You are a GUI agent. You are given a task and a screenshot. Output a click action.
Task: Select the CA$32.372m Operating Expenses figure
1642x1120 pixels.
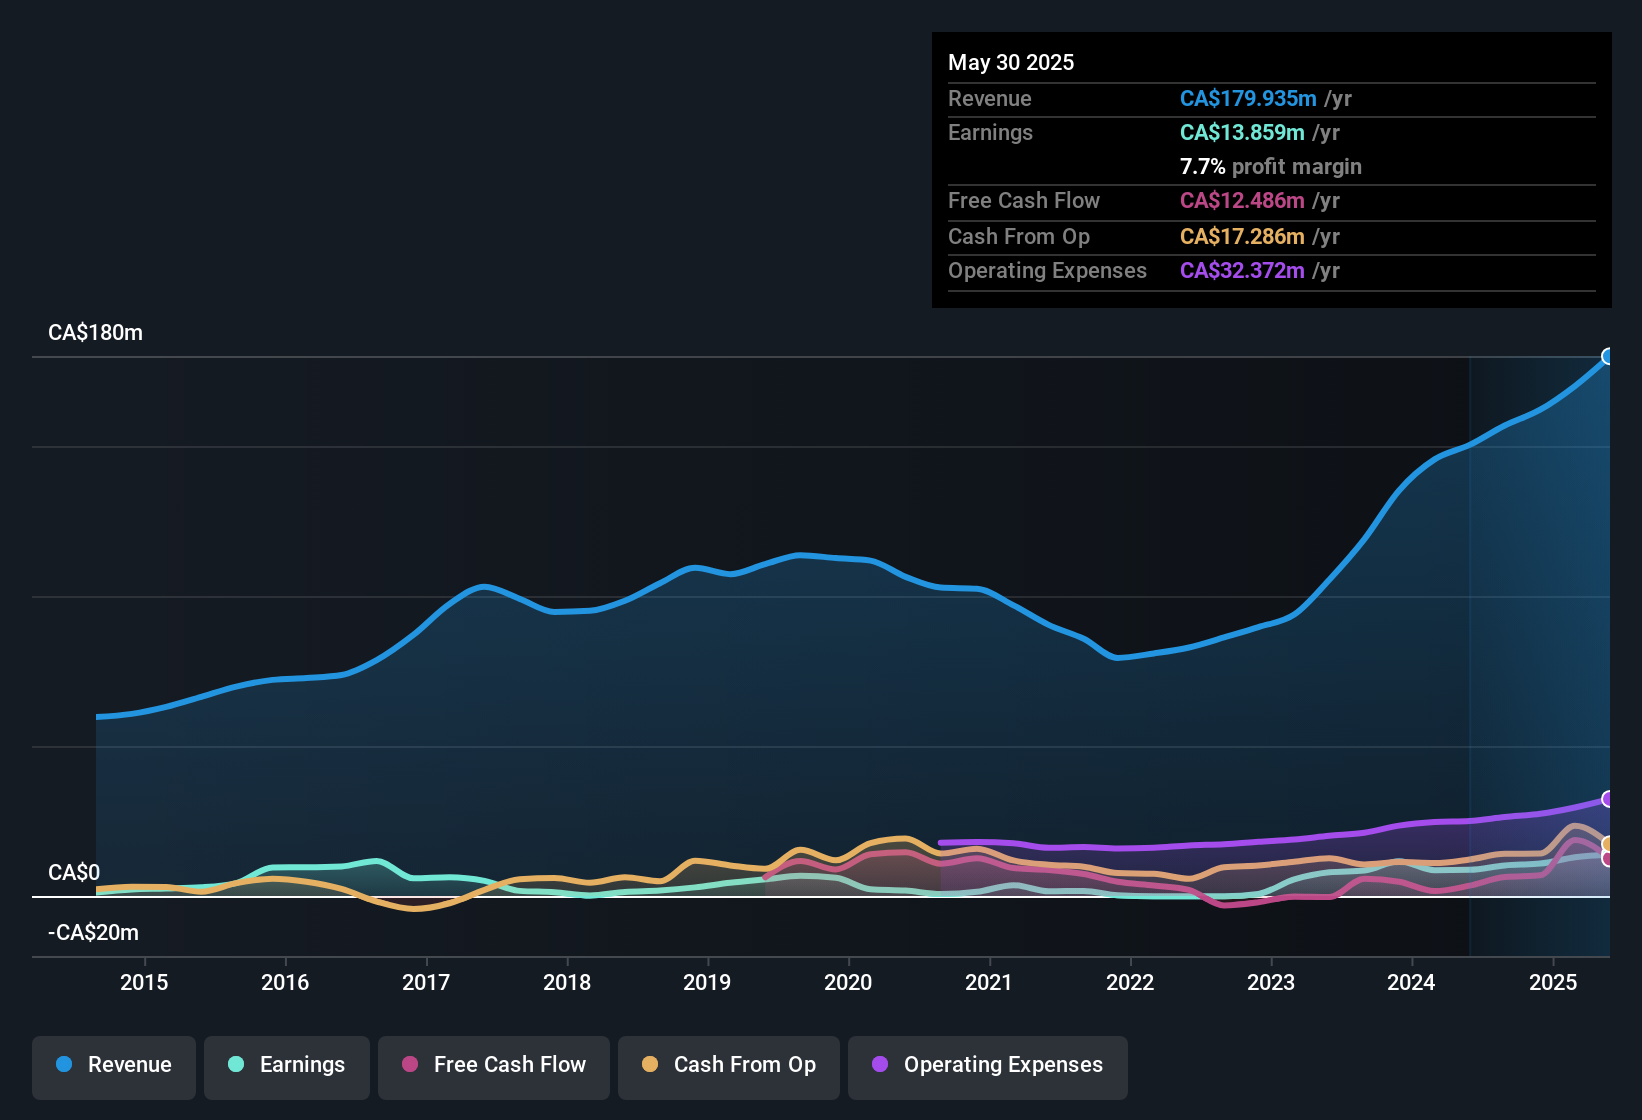[x=1242, y=270]
